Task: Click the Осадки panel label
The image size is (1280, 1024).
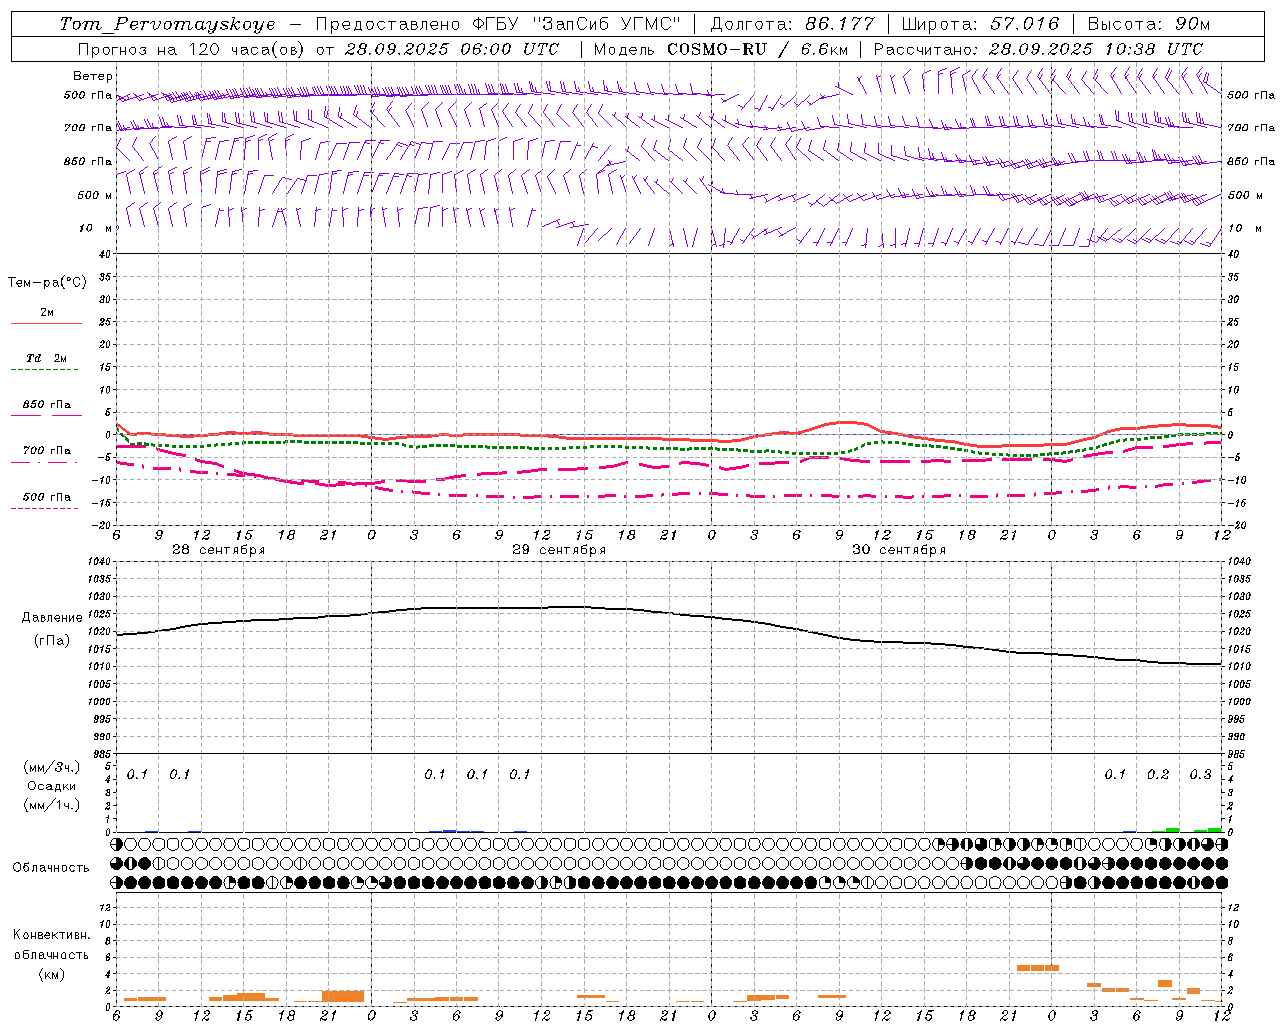Action: click(x=52, y=786)
